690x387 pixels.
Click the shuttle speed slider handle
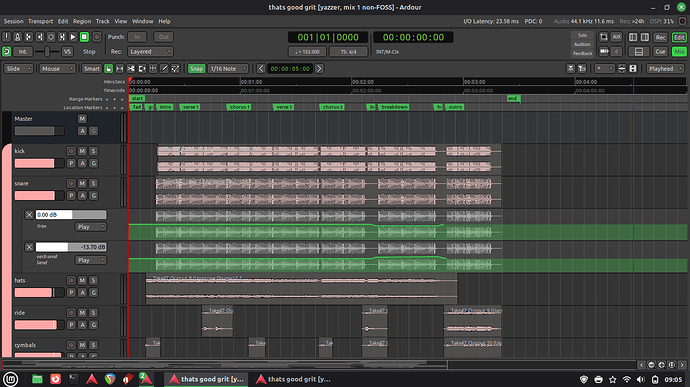[47, 52]
